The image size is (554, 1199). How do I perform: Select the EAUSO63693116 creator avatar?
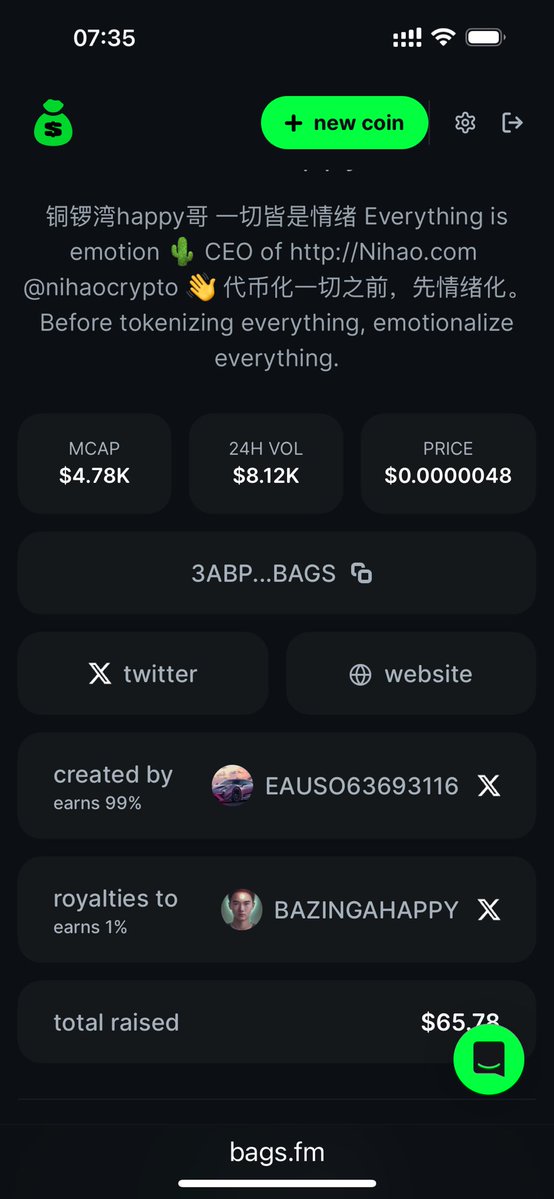232,785
